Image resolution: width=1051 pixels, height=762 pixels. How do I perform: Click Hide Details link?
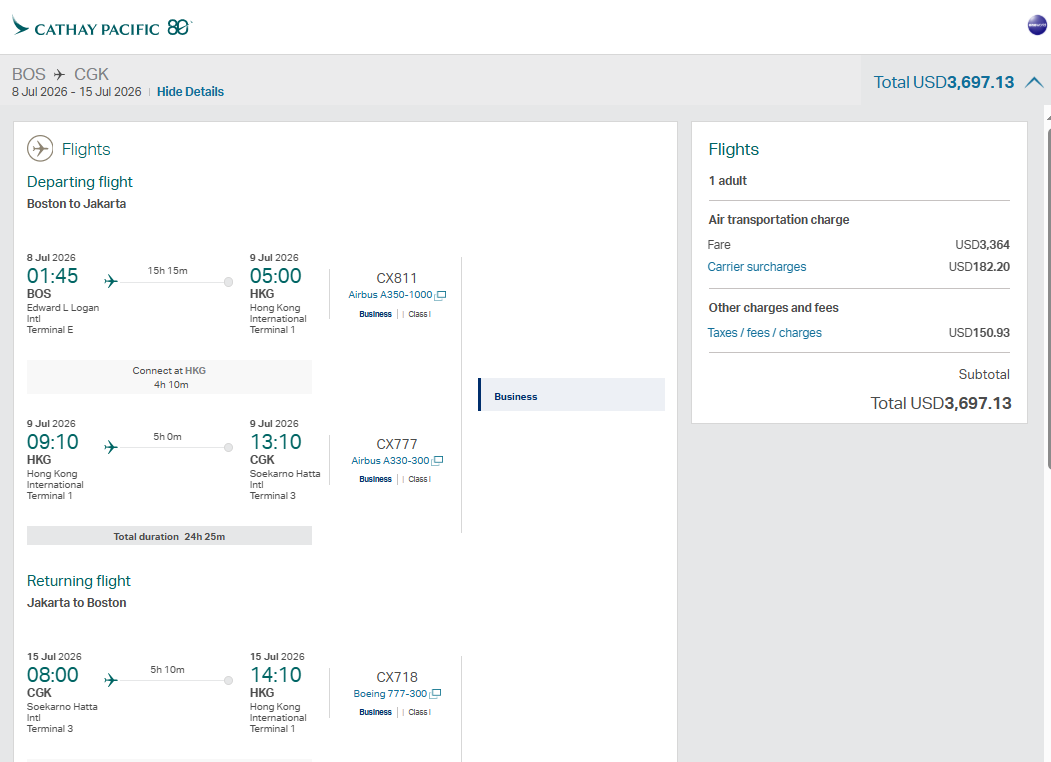coord(190,92)
